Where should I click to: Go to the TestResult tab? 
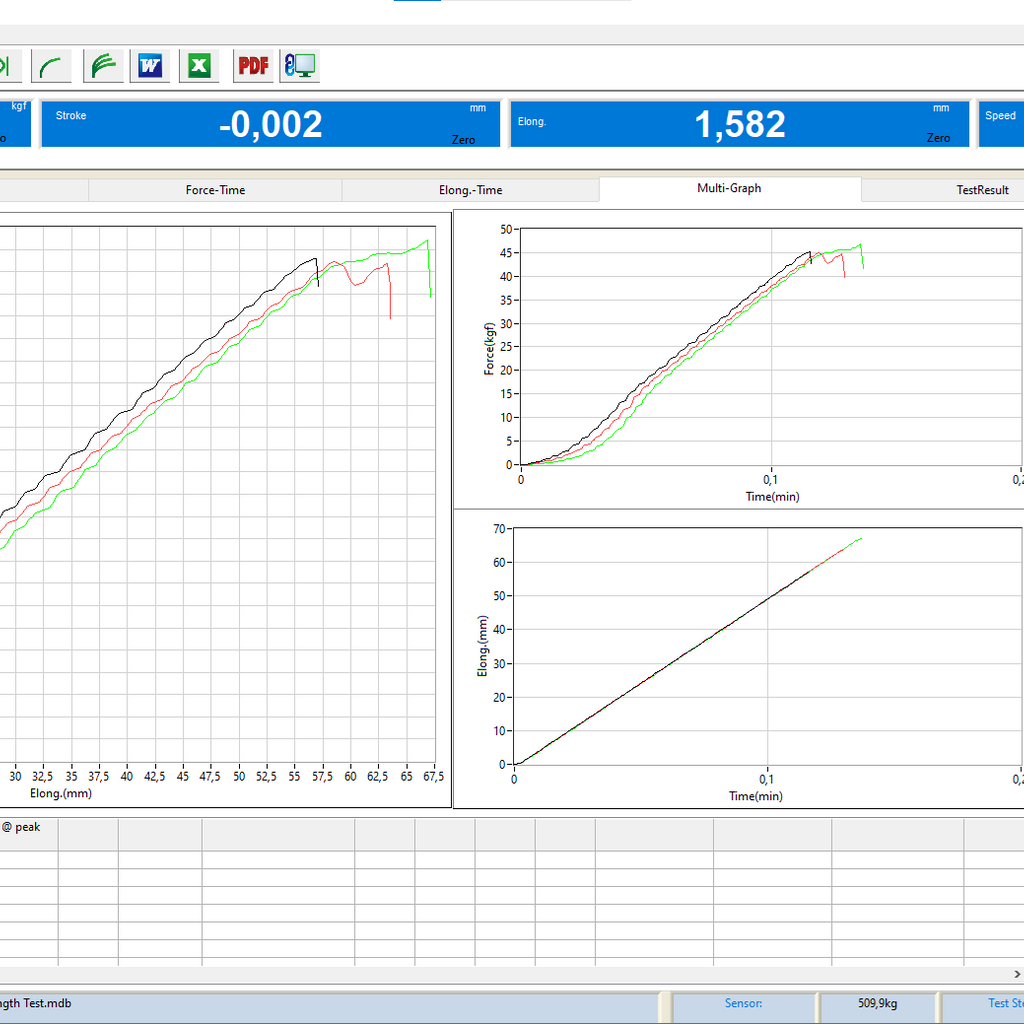(982, 190)
